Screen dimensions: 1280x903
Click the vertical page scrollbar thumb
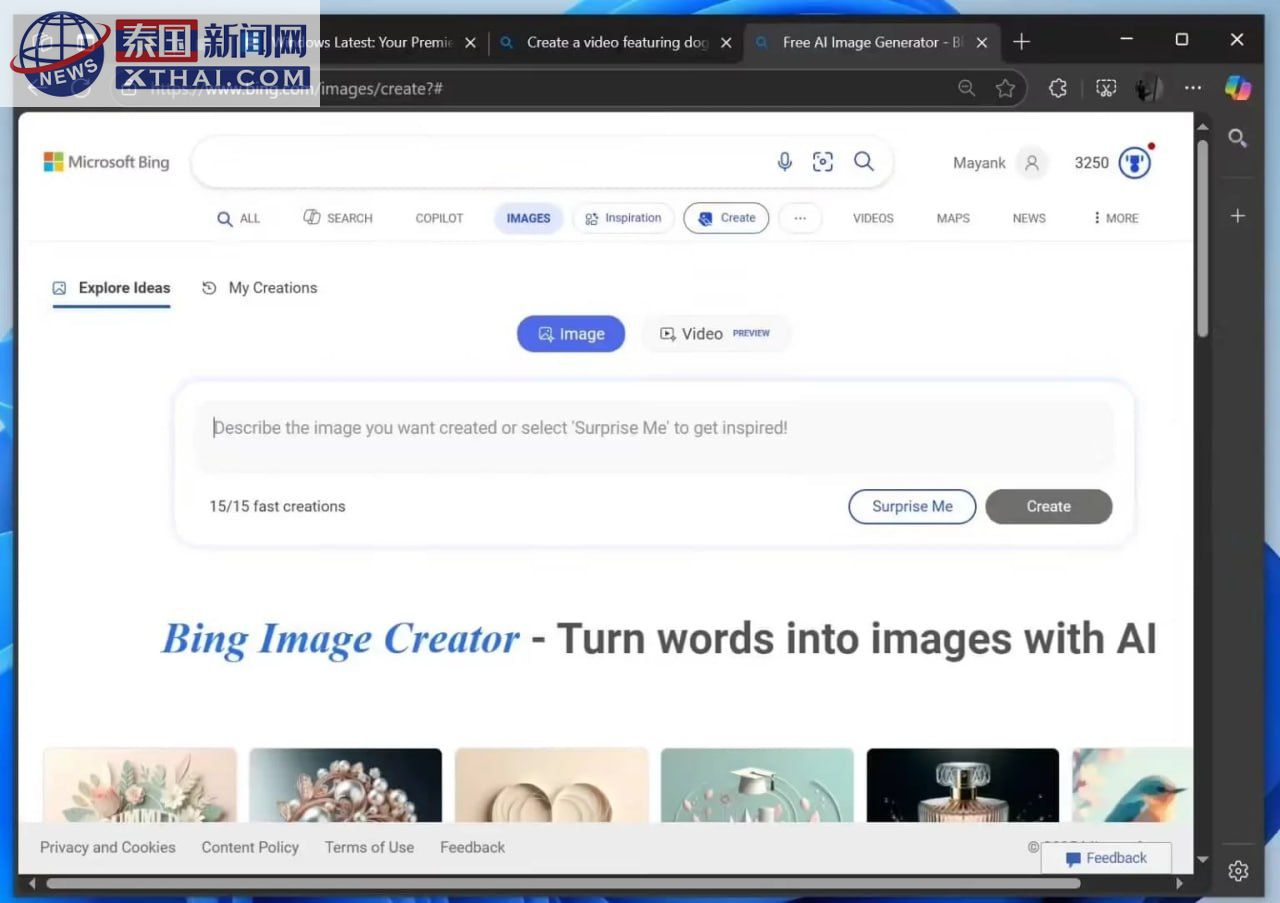click(1202, 237)
